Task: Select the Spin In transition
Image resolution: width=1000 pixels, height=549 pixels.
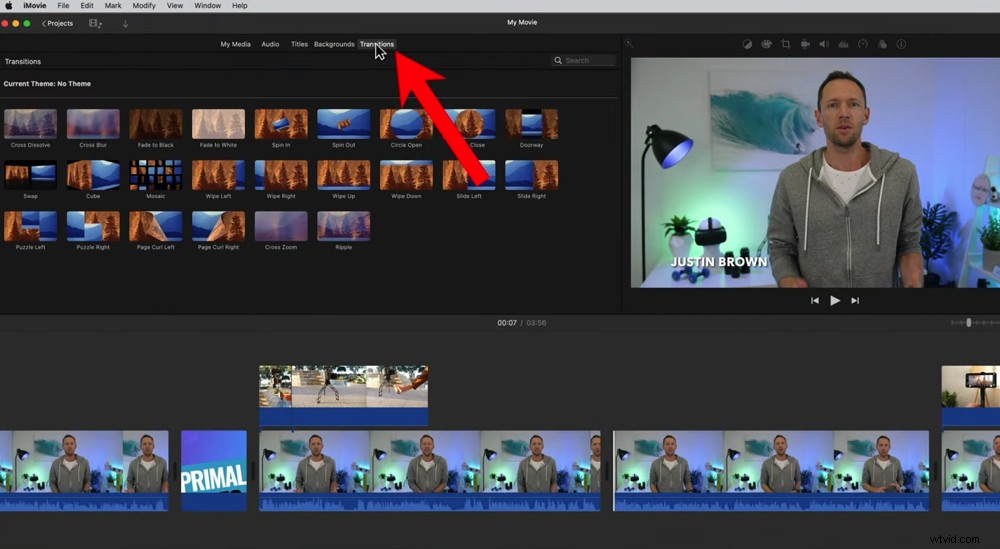Action: click(x=281, y=124)
